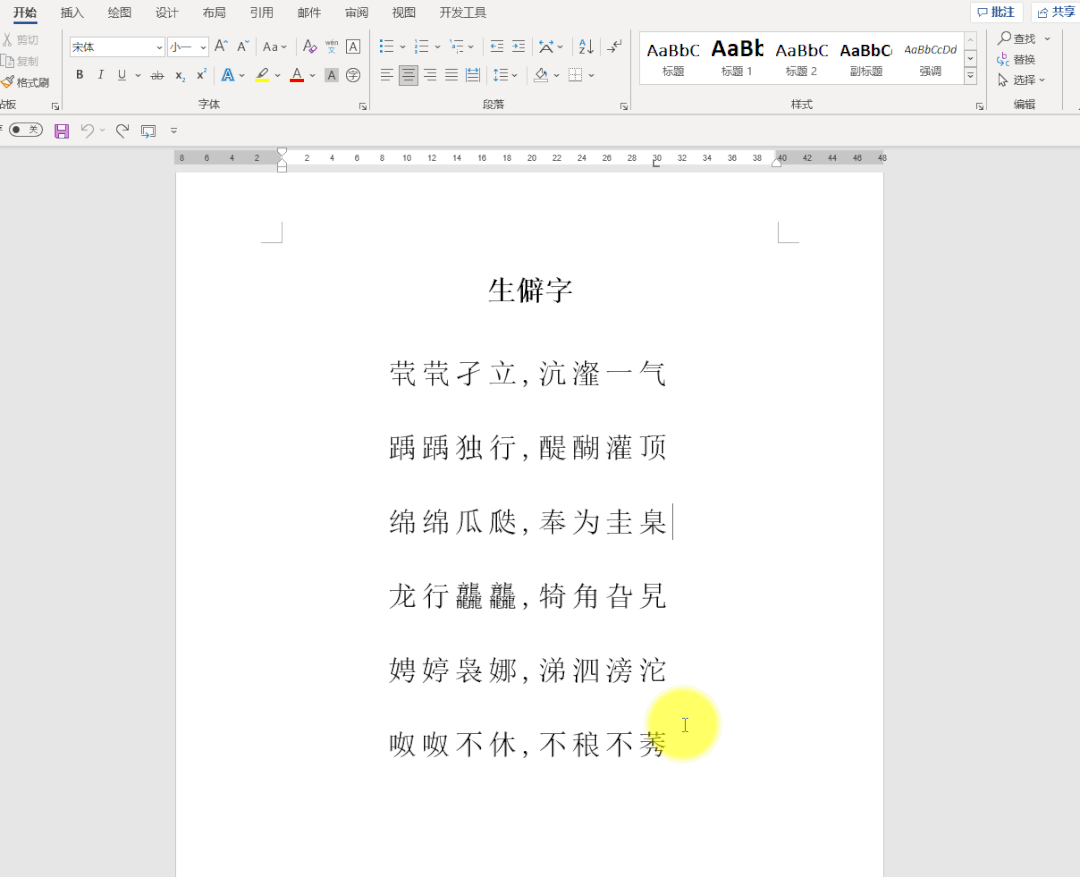1080x877 pixels.
Task: Toggle bold formatting
Action: tap(79, 74)
